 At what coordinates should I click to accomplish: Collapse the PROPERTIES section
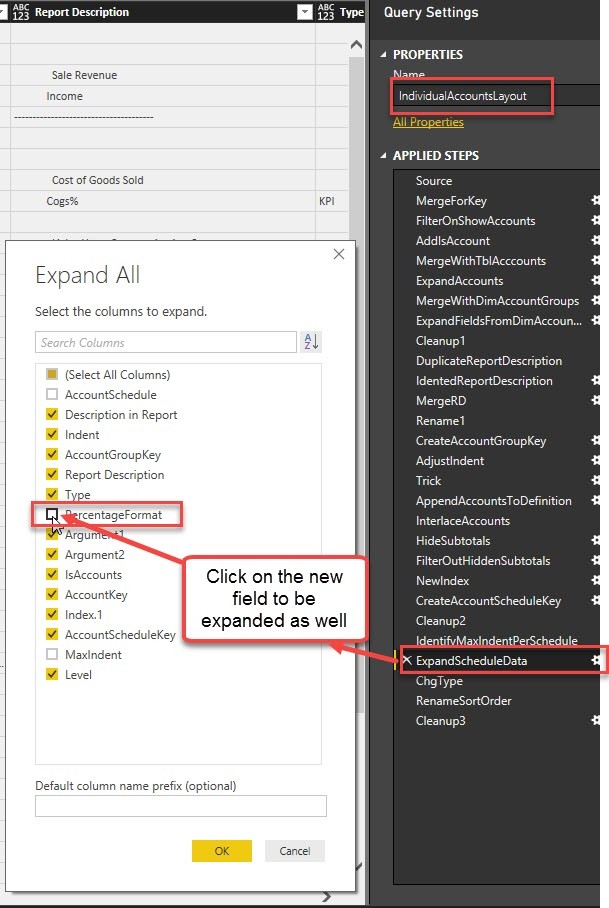(383, 54)
